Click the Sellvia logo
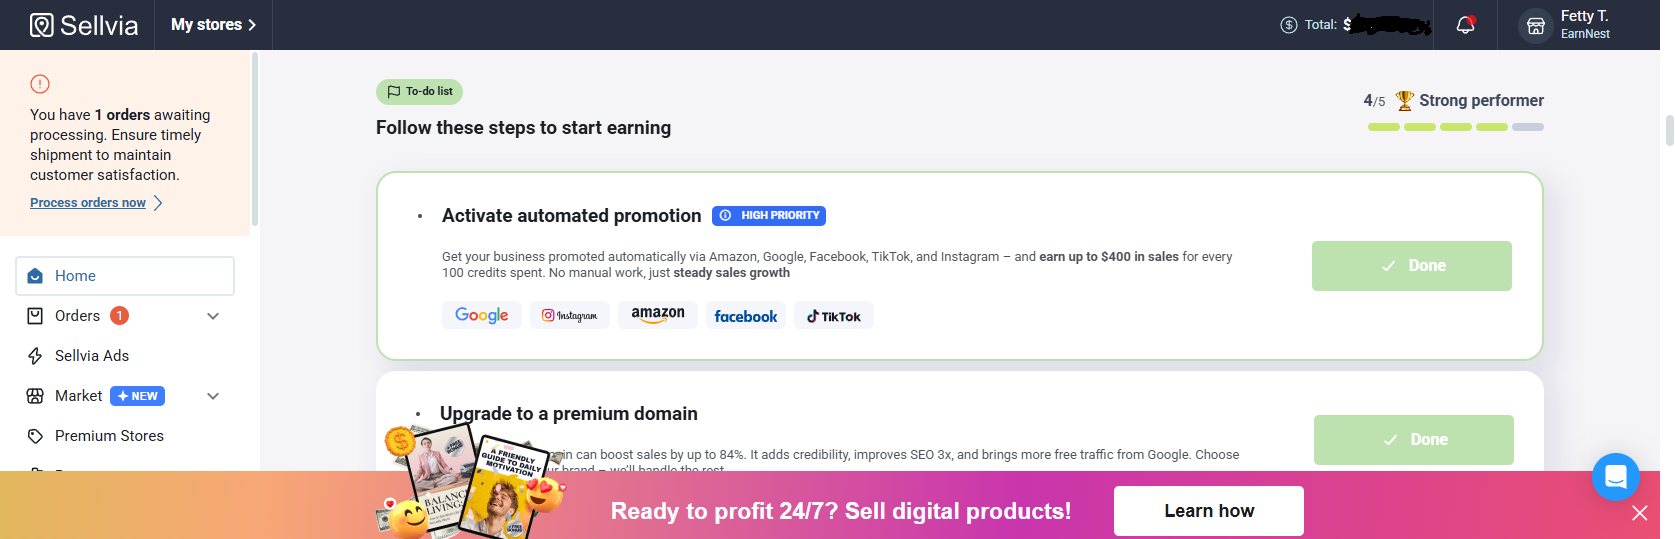Screen dimensions: 1675x539 click(84, 25)
